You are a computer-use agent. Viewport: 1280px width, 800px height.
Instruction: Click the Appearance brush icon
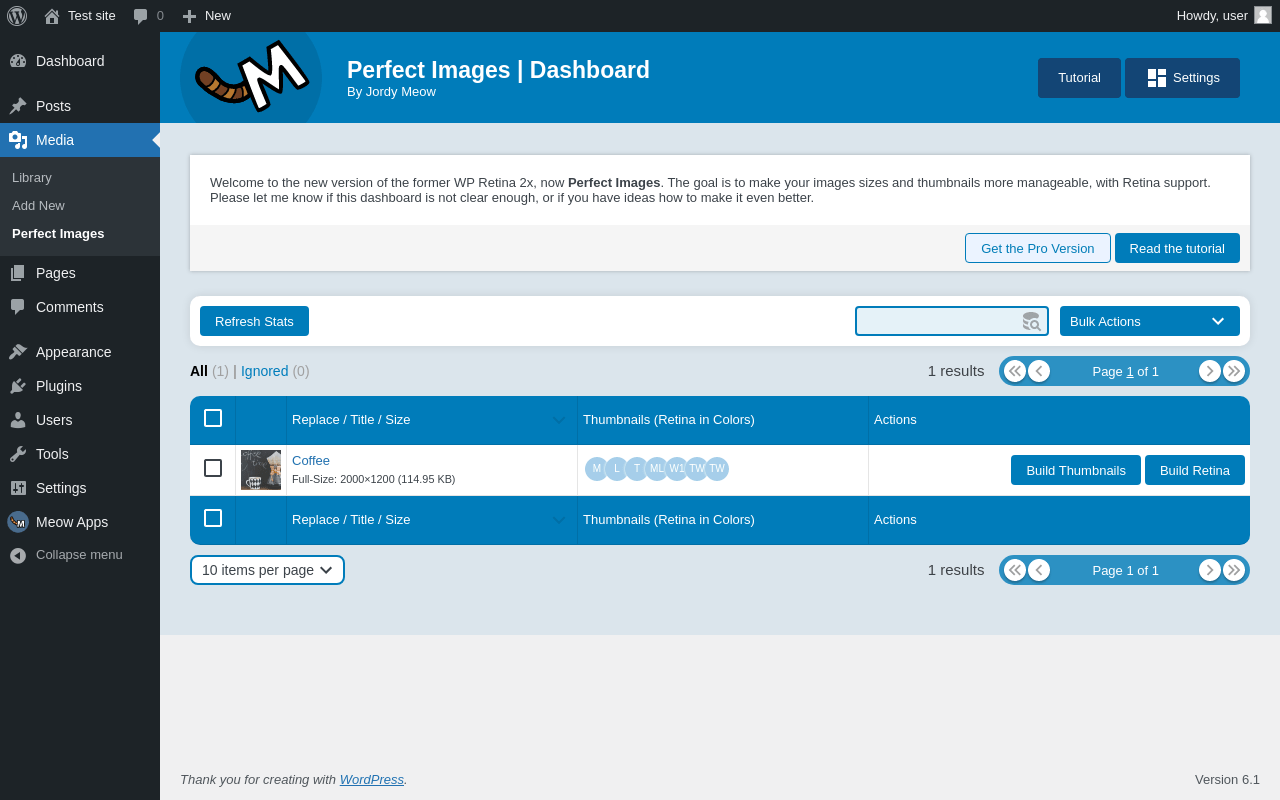(18, 352)
